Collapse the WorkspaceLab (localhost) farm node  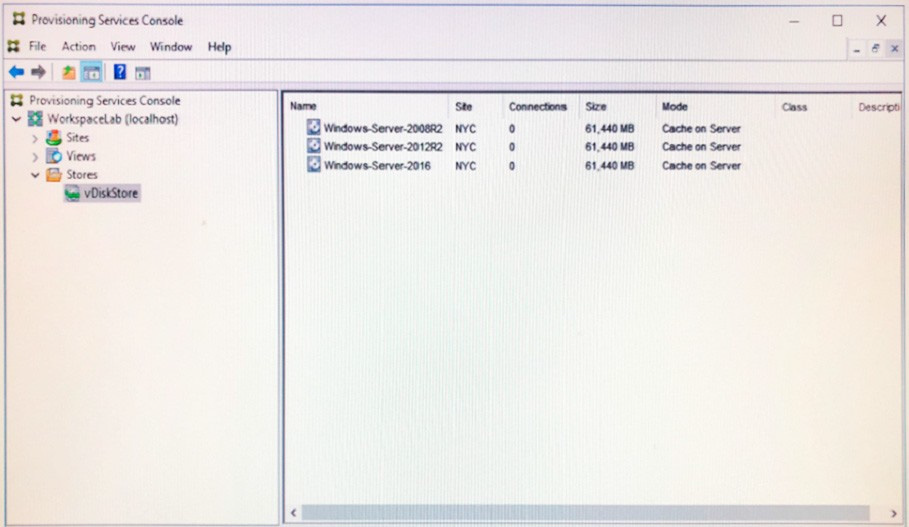(16, 119)
